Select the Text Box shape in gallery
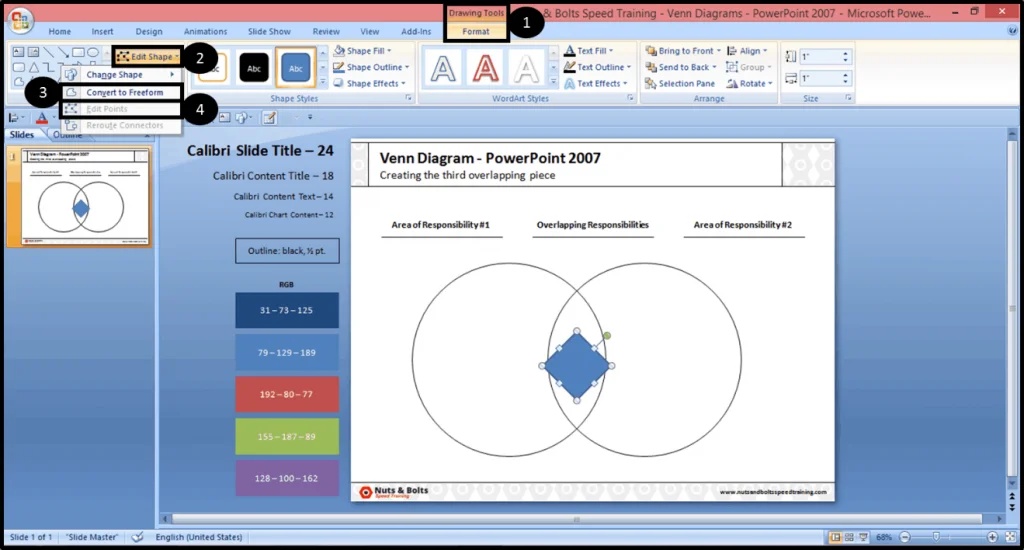 (18, 52)
